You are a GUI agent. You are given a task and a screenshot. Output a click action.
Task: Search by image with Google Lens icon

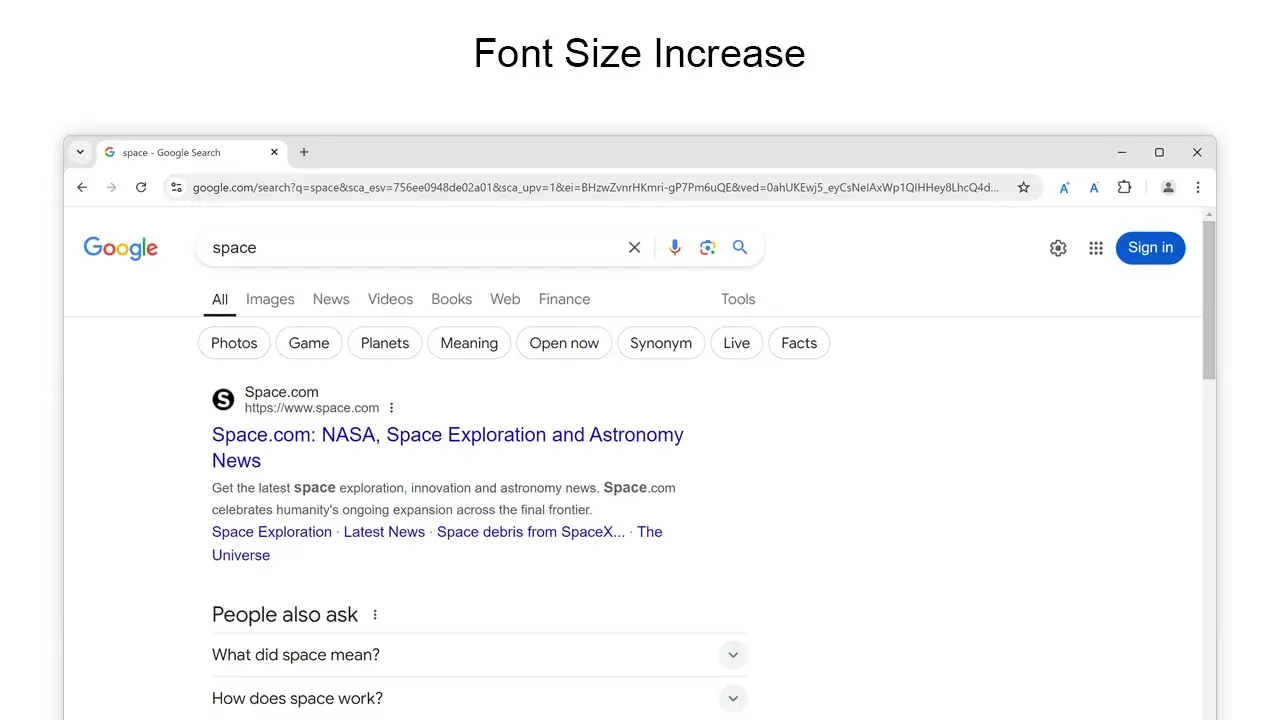(707, 247)
